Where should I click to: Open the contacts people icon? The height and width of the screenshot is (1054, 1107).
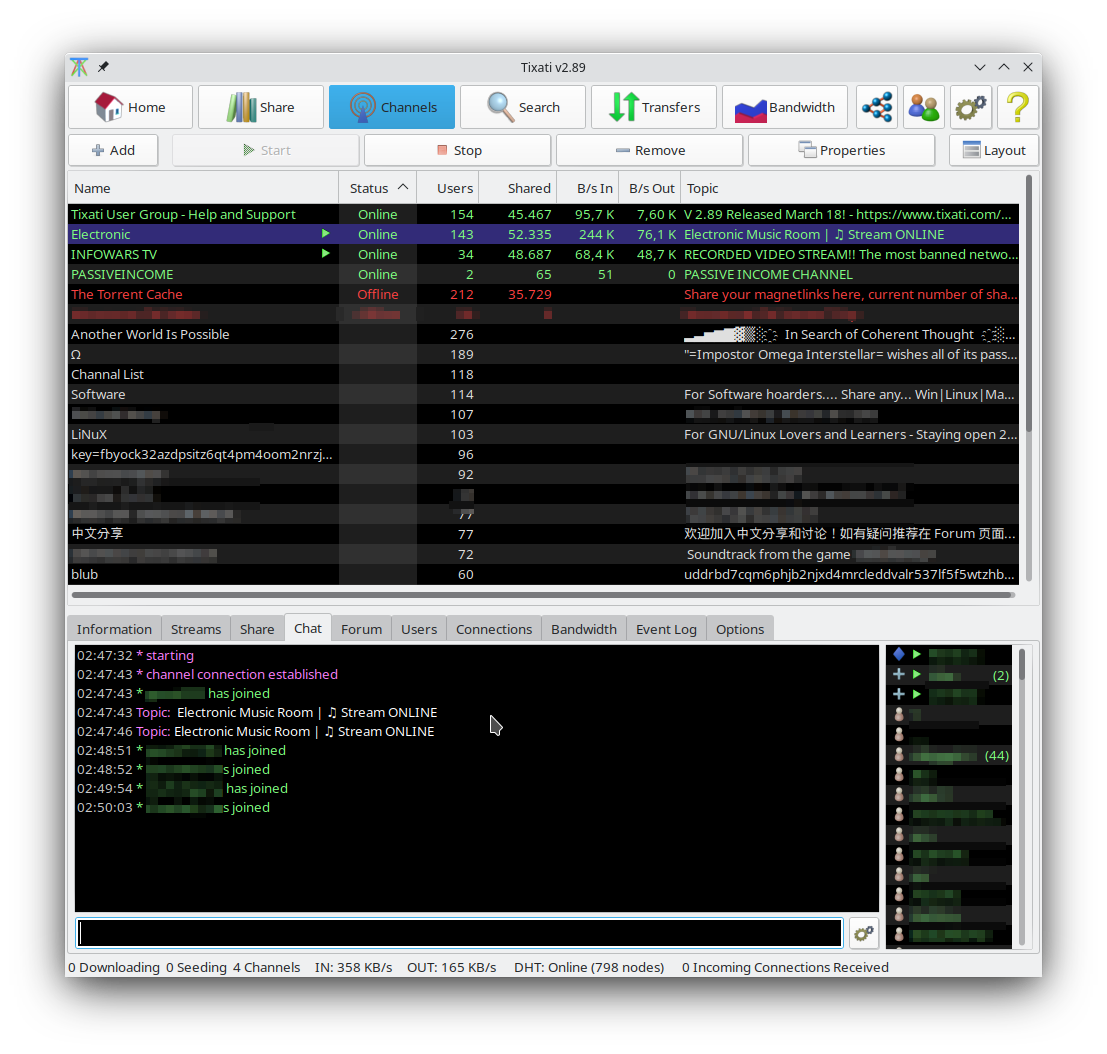click(923, 107)
